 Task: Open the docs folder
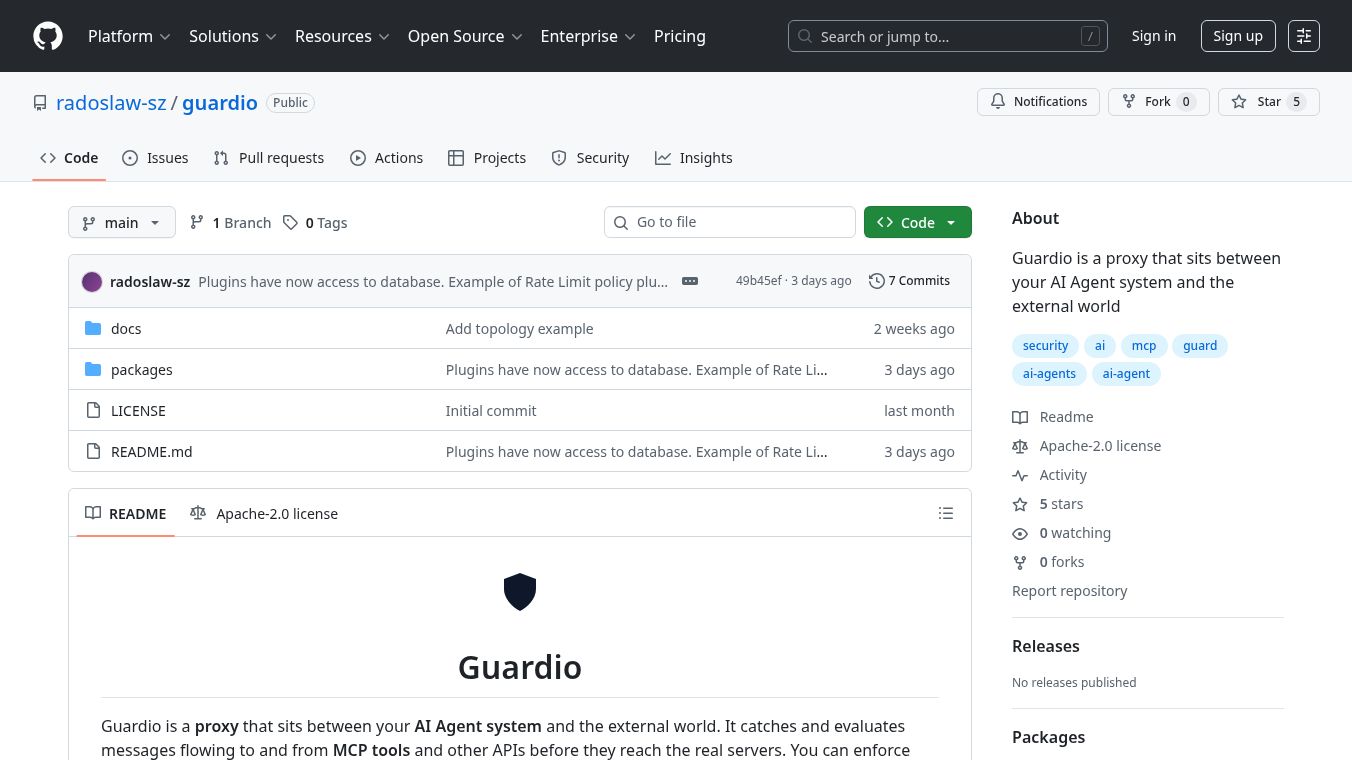126,329
